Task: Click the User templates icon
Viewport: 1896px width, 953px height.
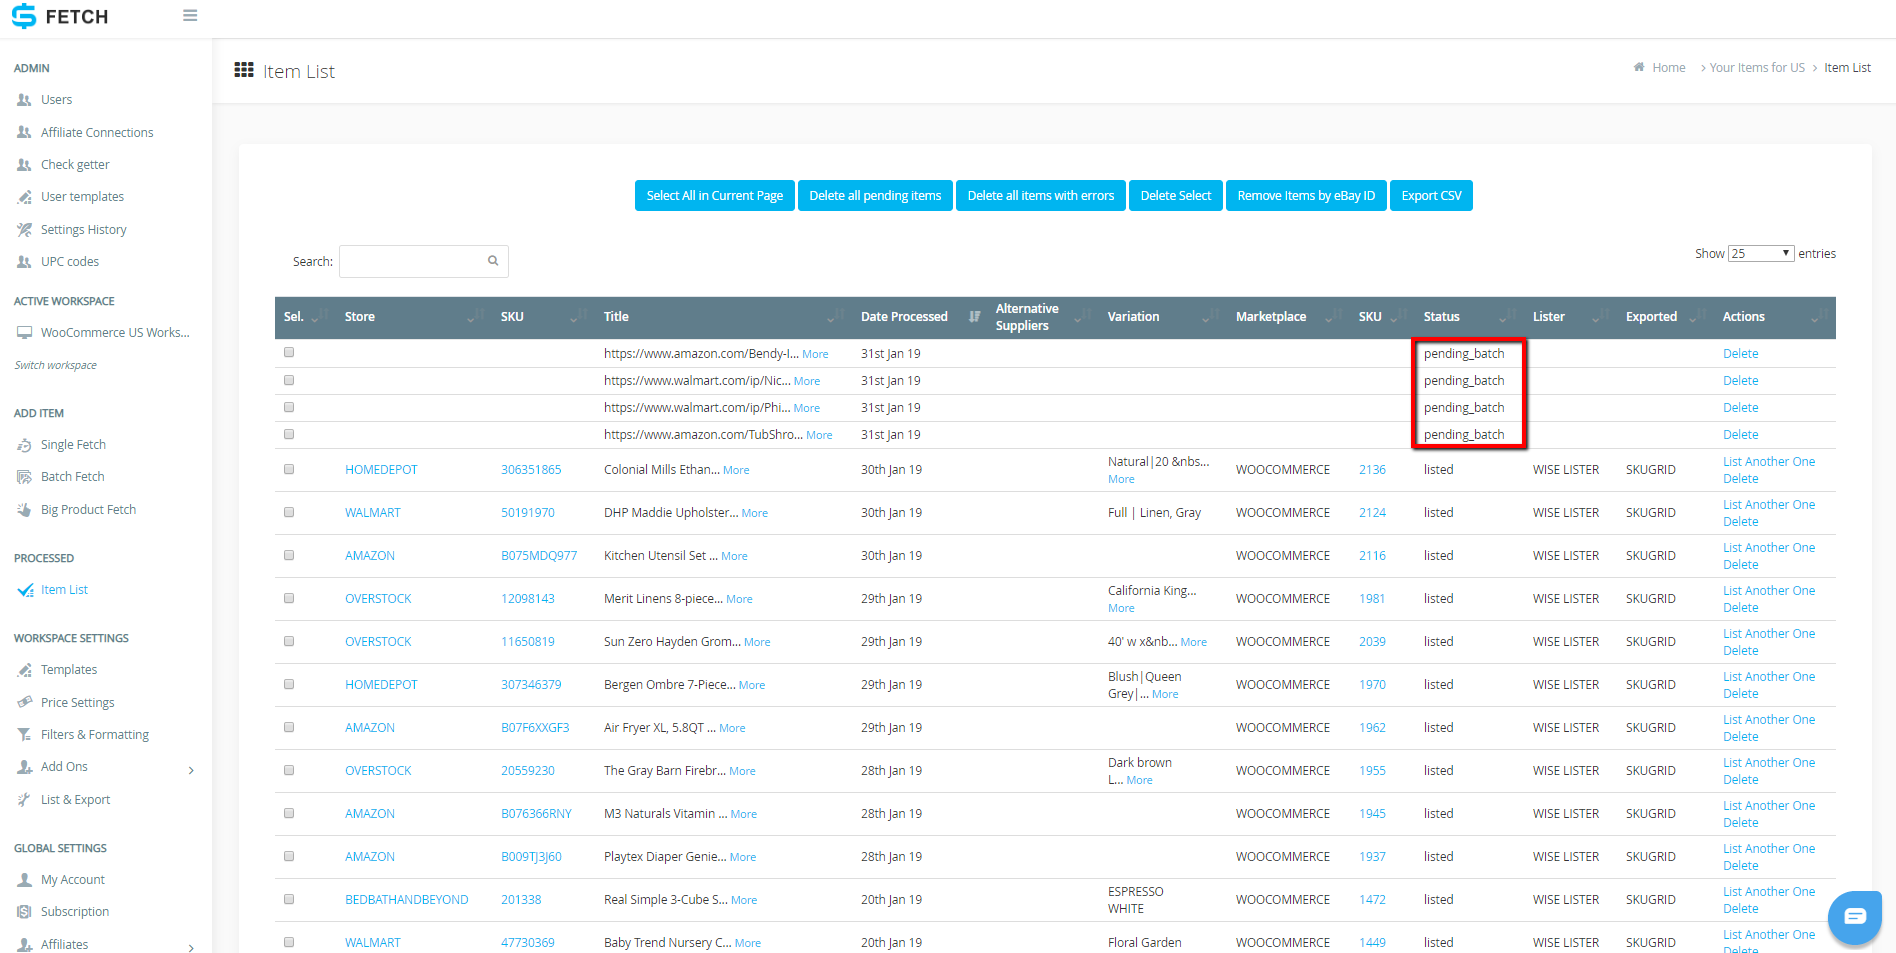Action: [x=24, y=197]
